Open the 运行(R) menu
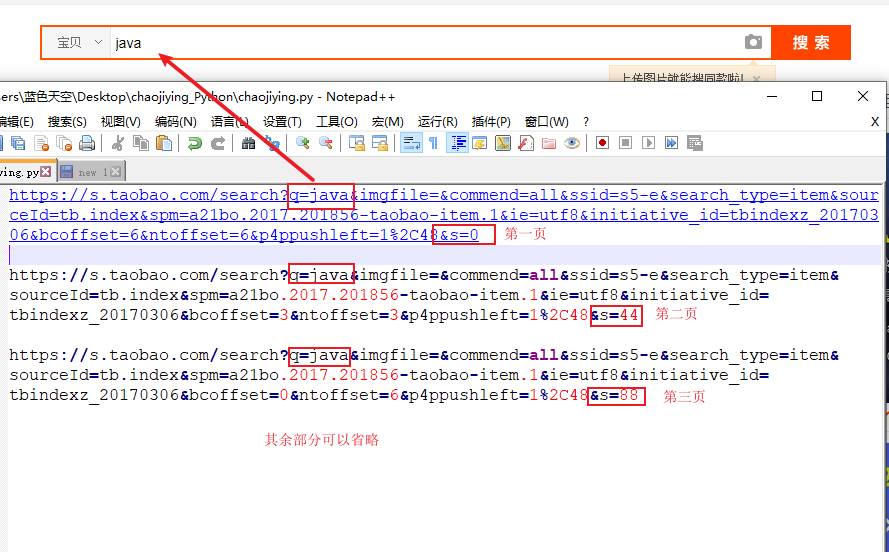The height and width of the screenshot is (552, 889). (438, 122)
